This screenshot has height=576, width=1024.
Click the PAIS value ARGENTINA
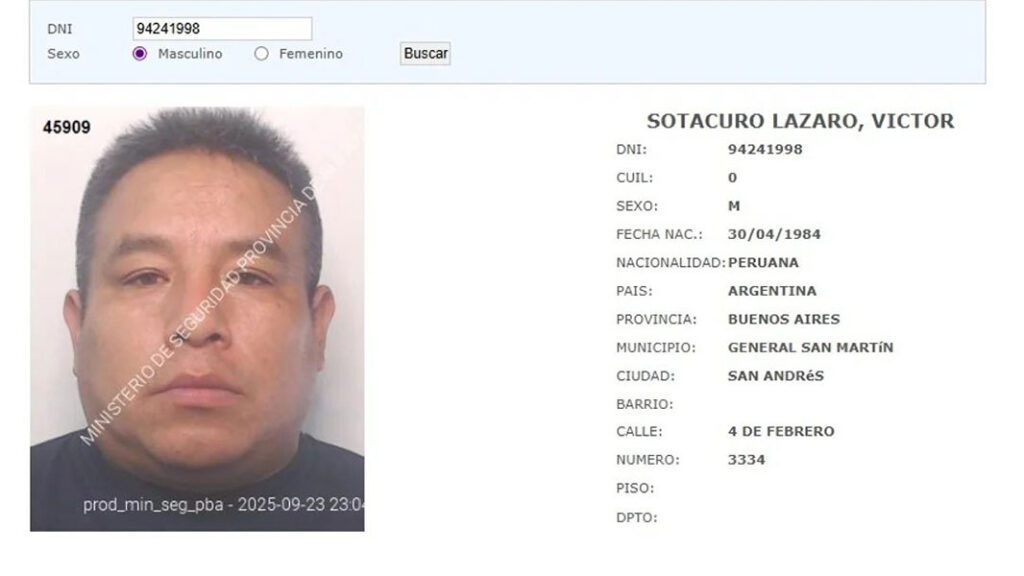pyautogui.click(x=772, y=291)
